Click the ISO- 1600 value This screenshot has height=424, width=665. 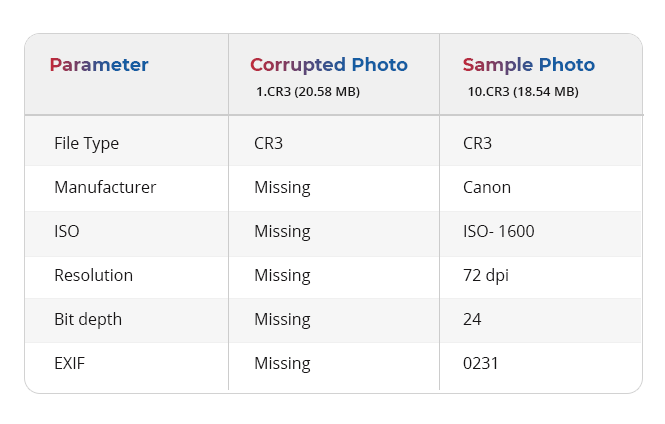[x=499, y=231]
